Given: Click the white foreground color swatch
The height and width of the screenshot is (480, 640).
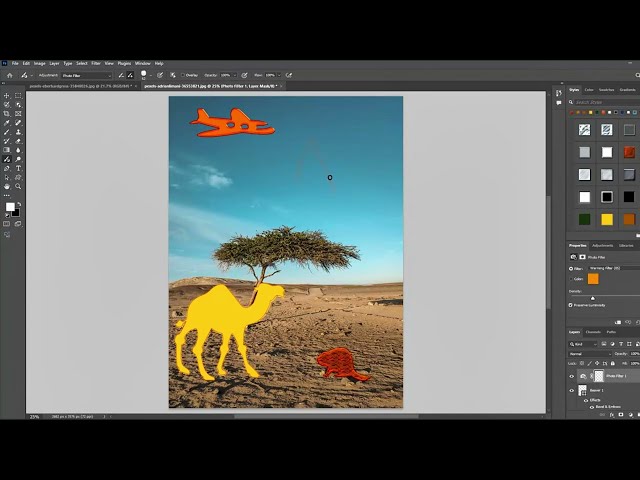Looking at the screenshot, I should tap(10, 207).
